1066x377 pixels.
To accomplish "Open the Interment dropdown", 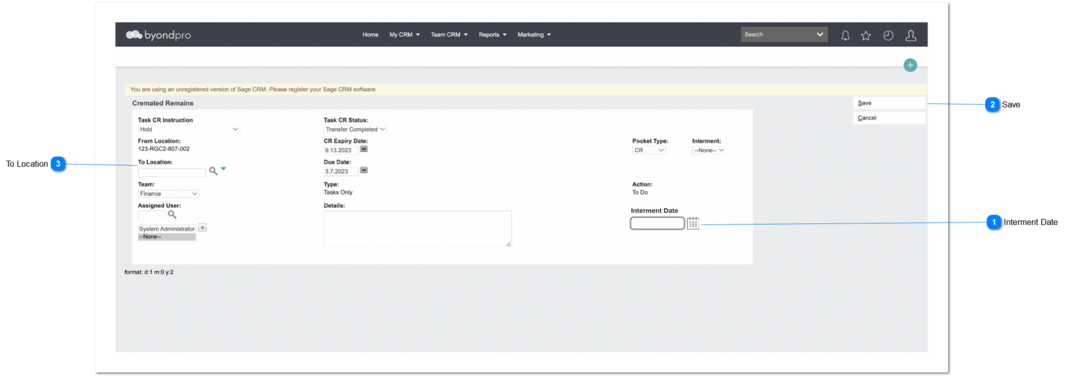I will click(x=708, y=150).
